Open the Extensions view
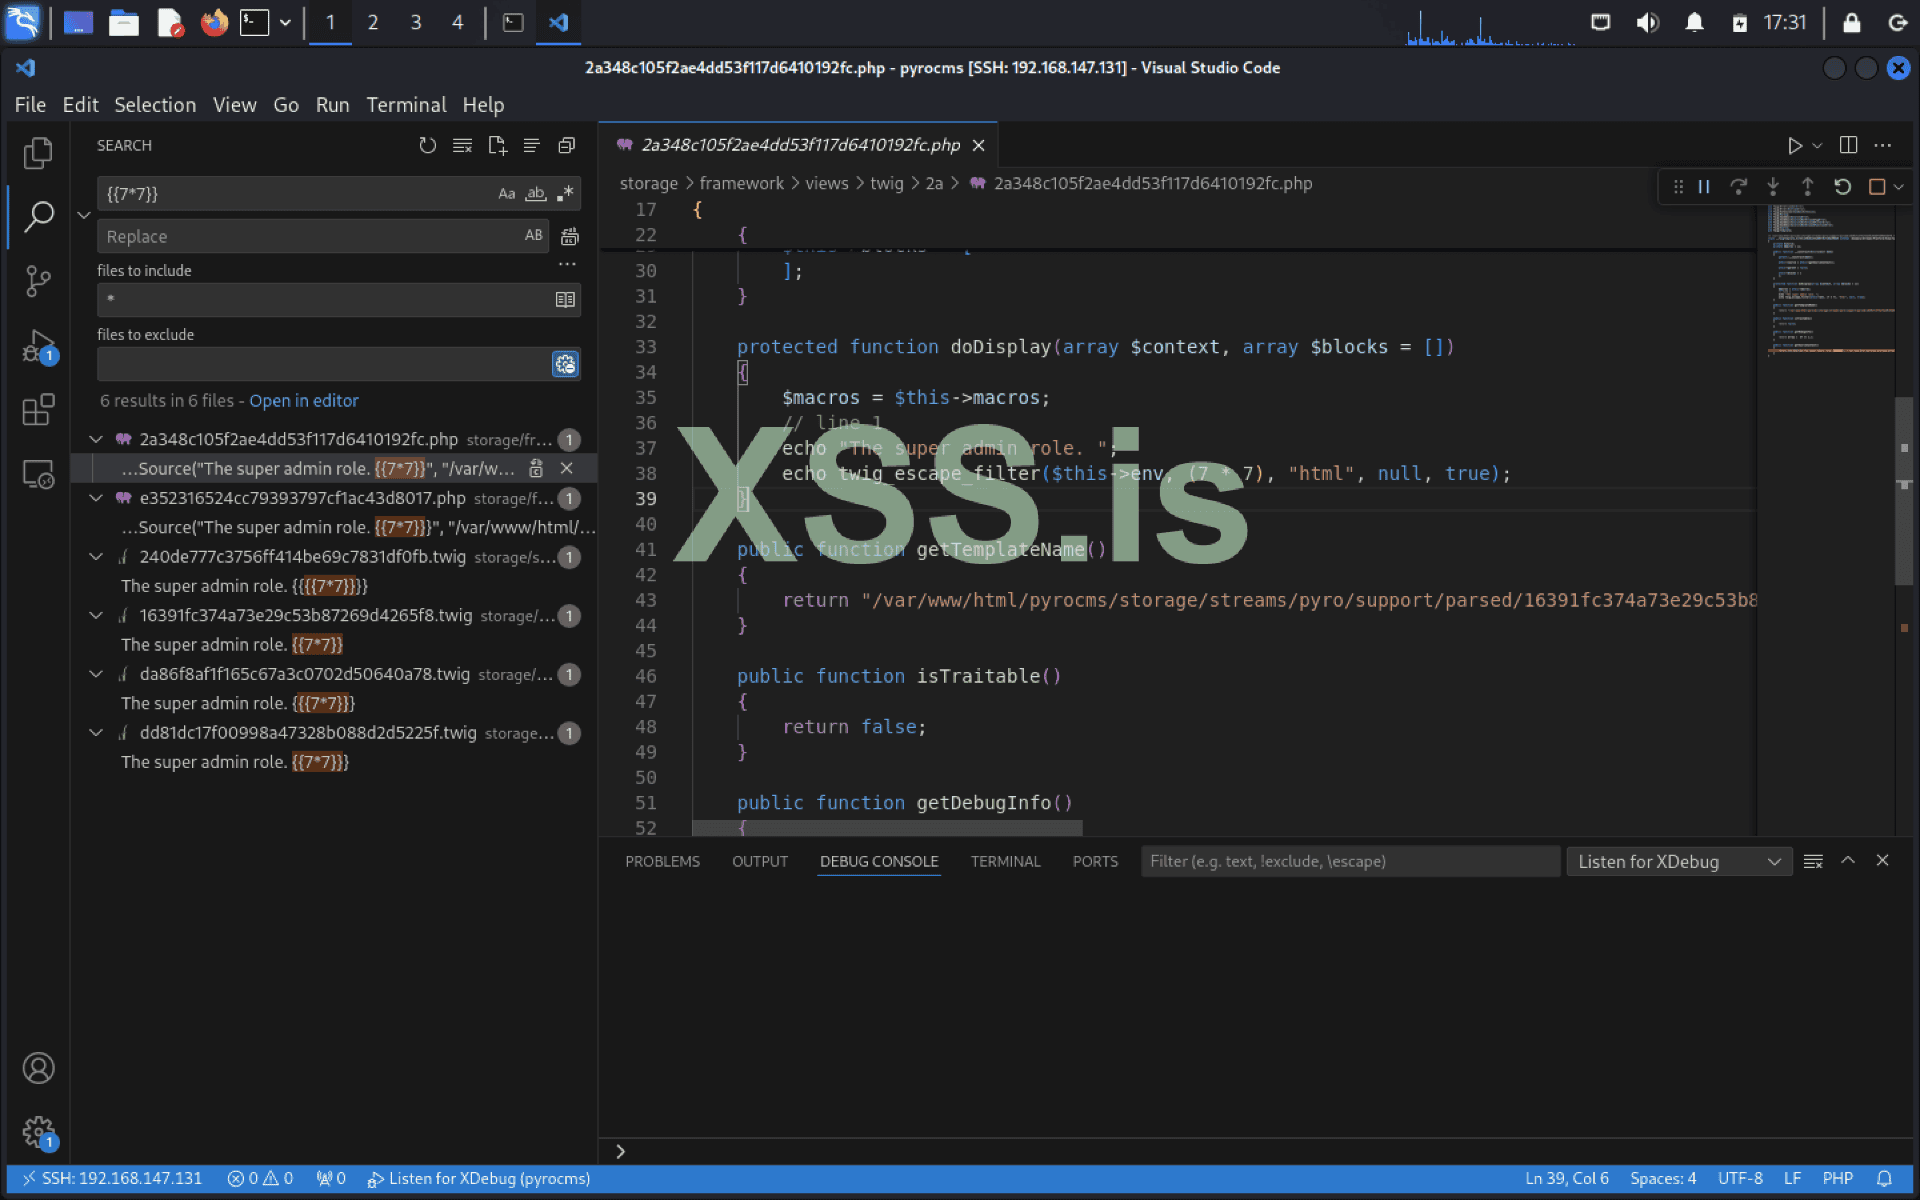Screen dimensions: 1920x1200 [x=38, y=410]
